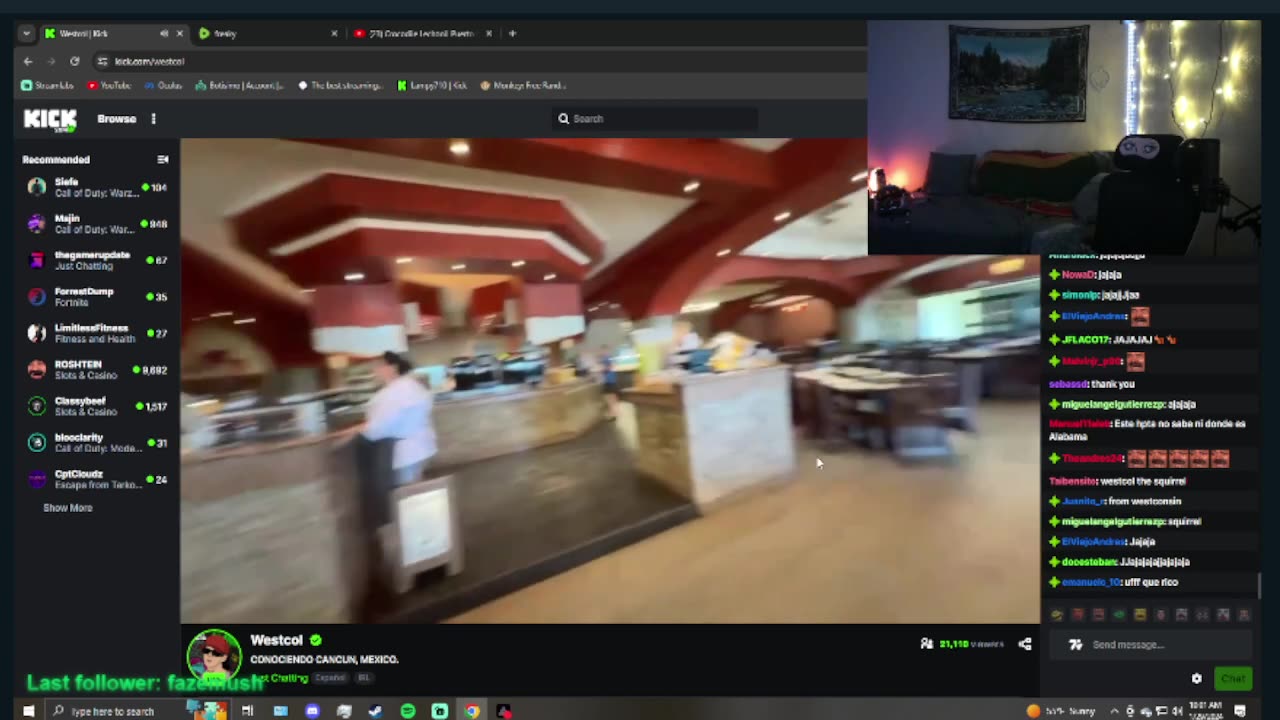The image size is (1280, 720).
Task: Click the viewers icon next to 21,110
Action: tap(927, 644)
